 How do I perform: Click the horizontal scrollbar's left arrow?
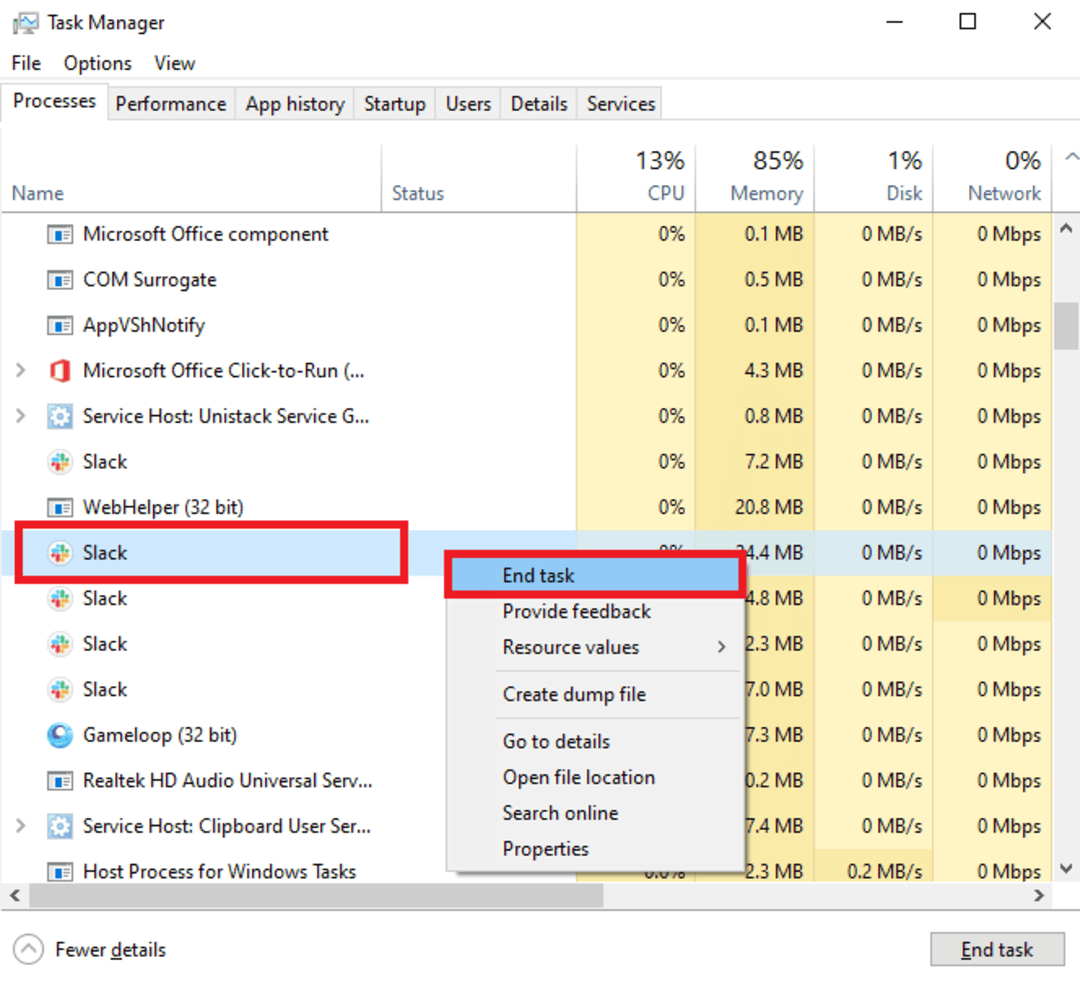tap(14, 895)
